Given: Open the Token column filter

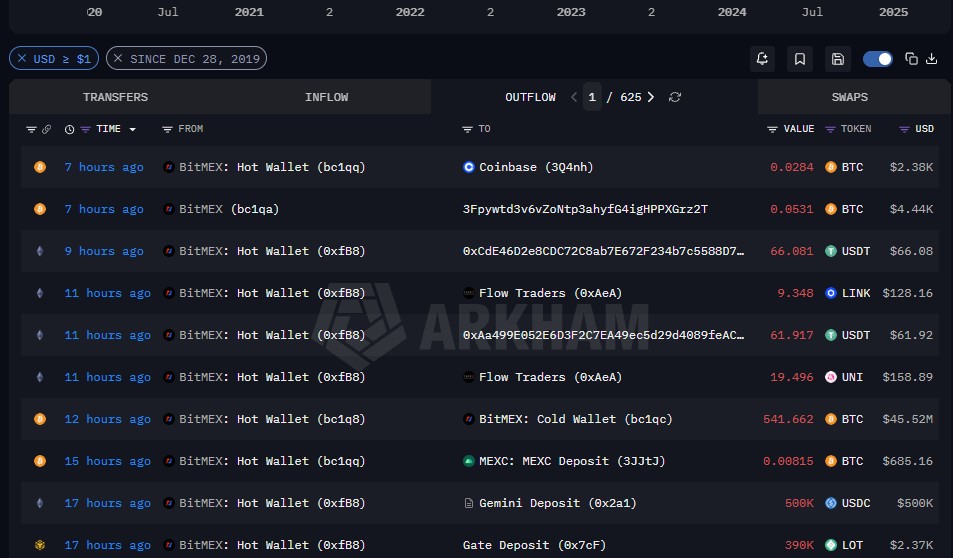Looking at the screenshot, I should pyautogui.click(x=830, y=129).
